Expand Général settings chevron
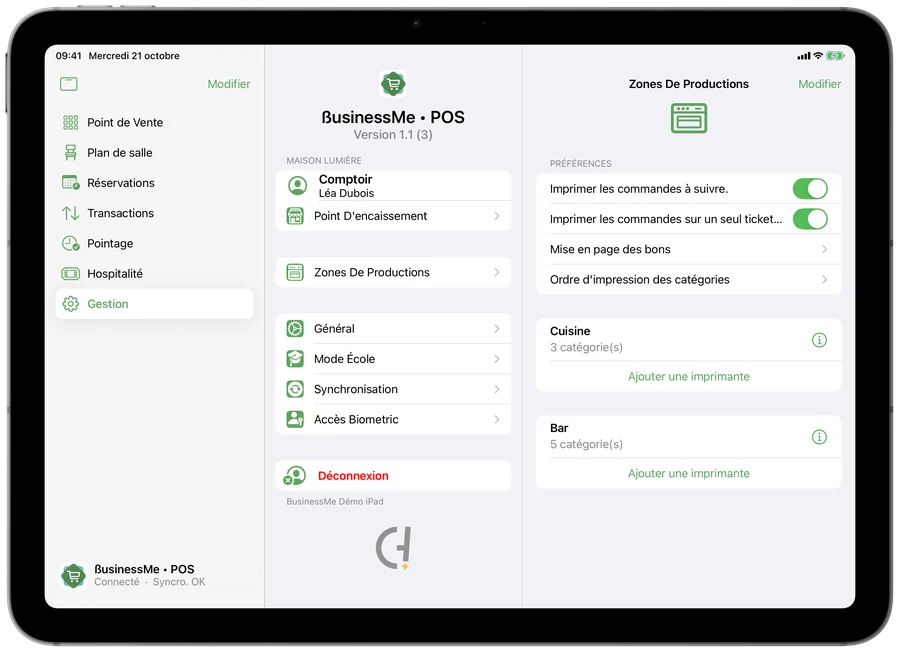Viewport: 900px width, 653px height. pyautogui.click(x=497, y=329)
